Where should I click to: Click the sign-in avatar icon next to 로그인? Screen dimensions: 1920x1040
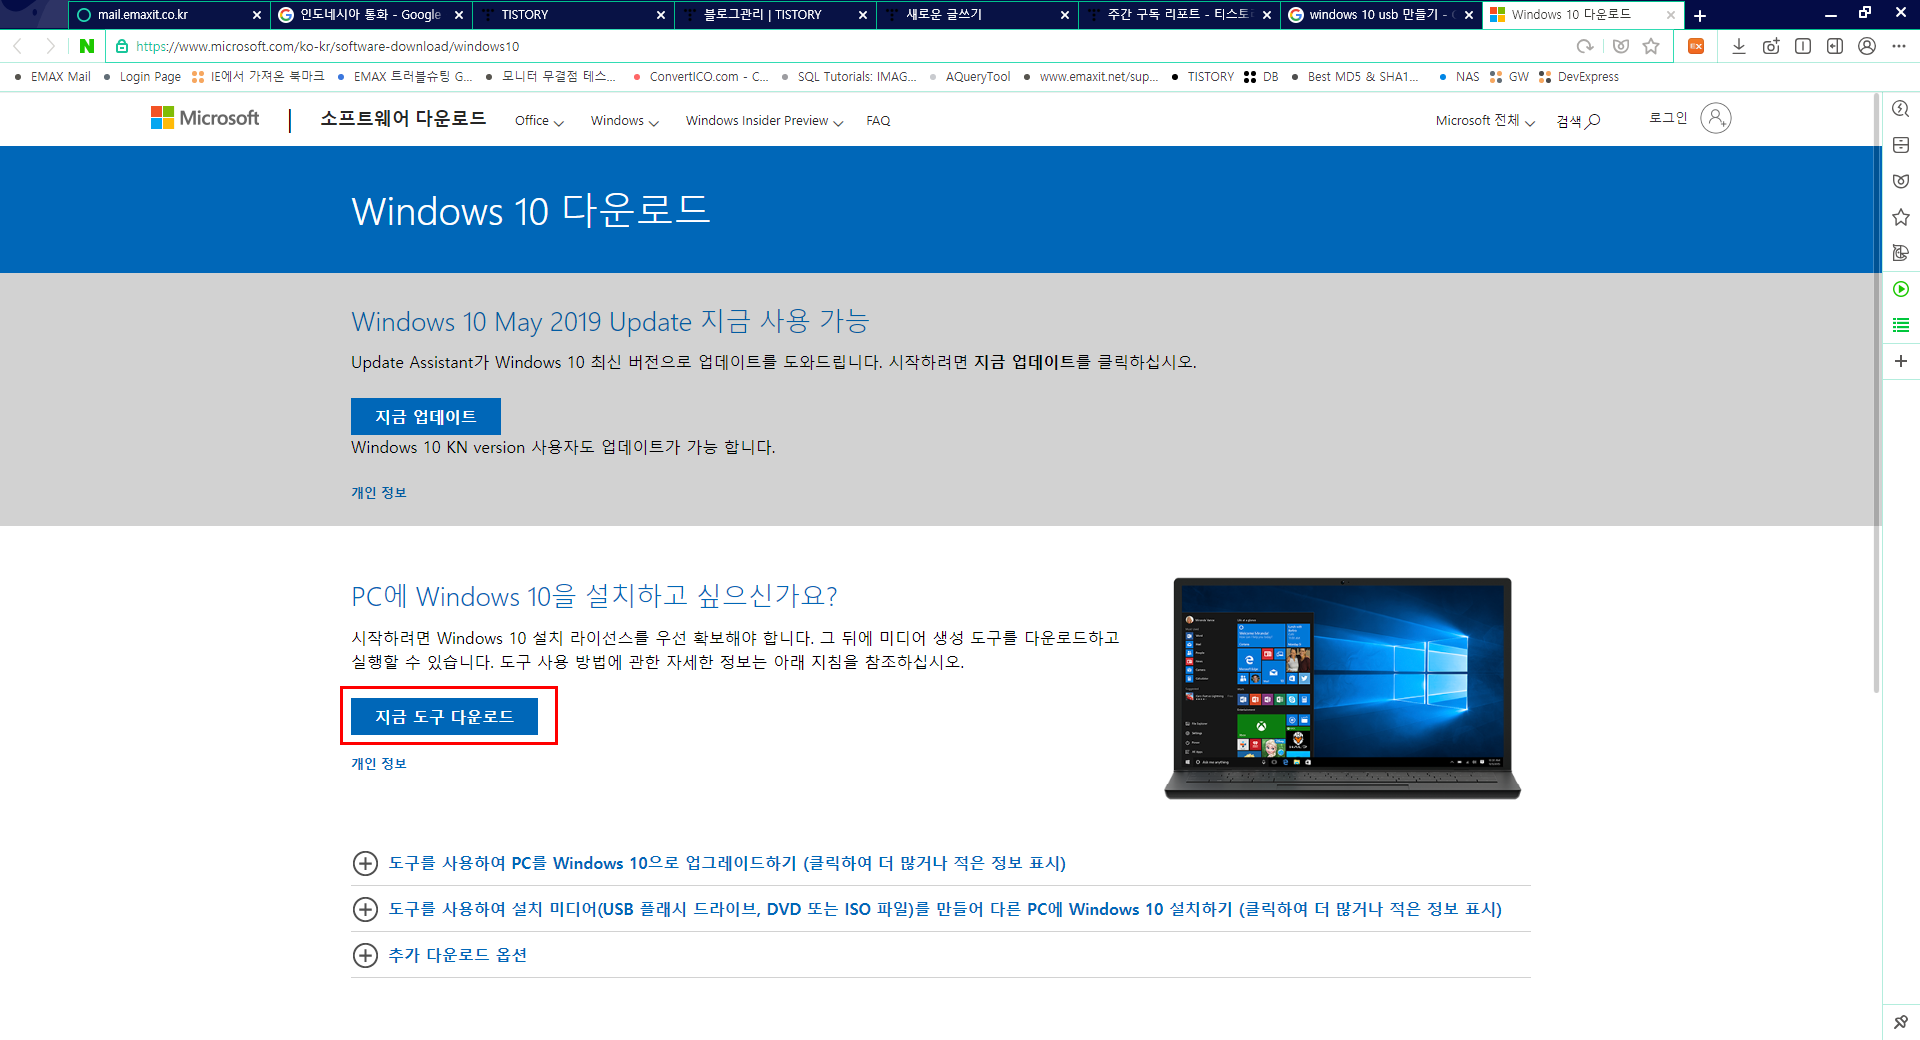tap(1715, 118)
